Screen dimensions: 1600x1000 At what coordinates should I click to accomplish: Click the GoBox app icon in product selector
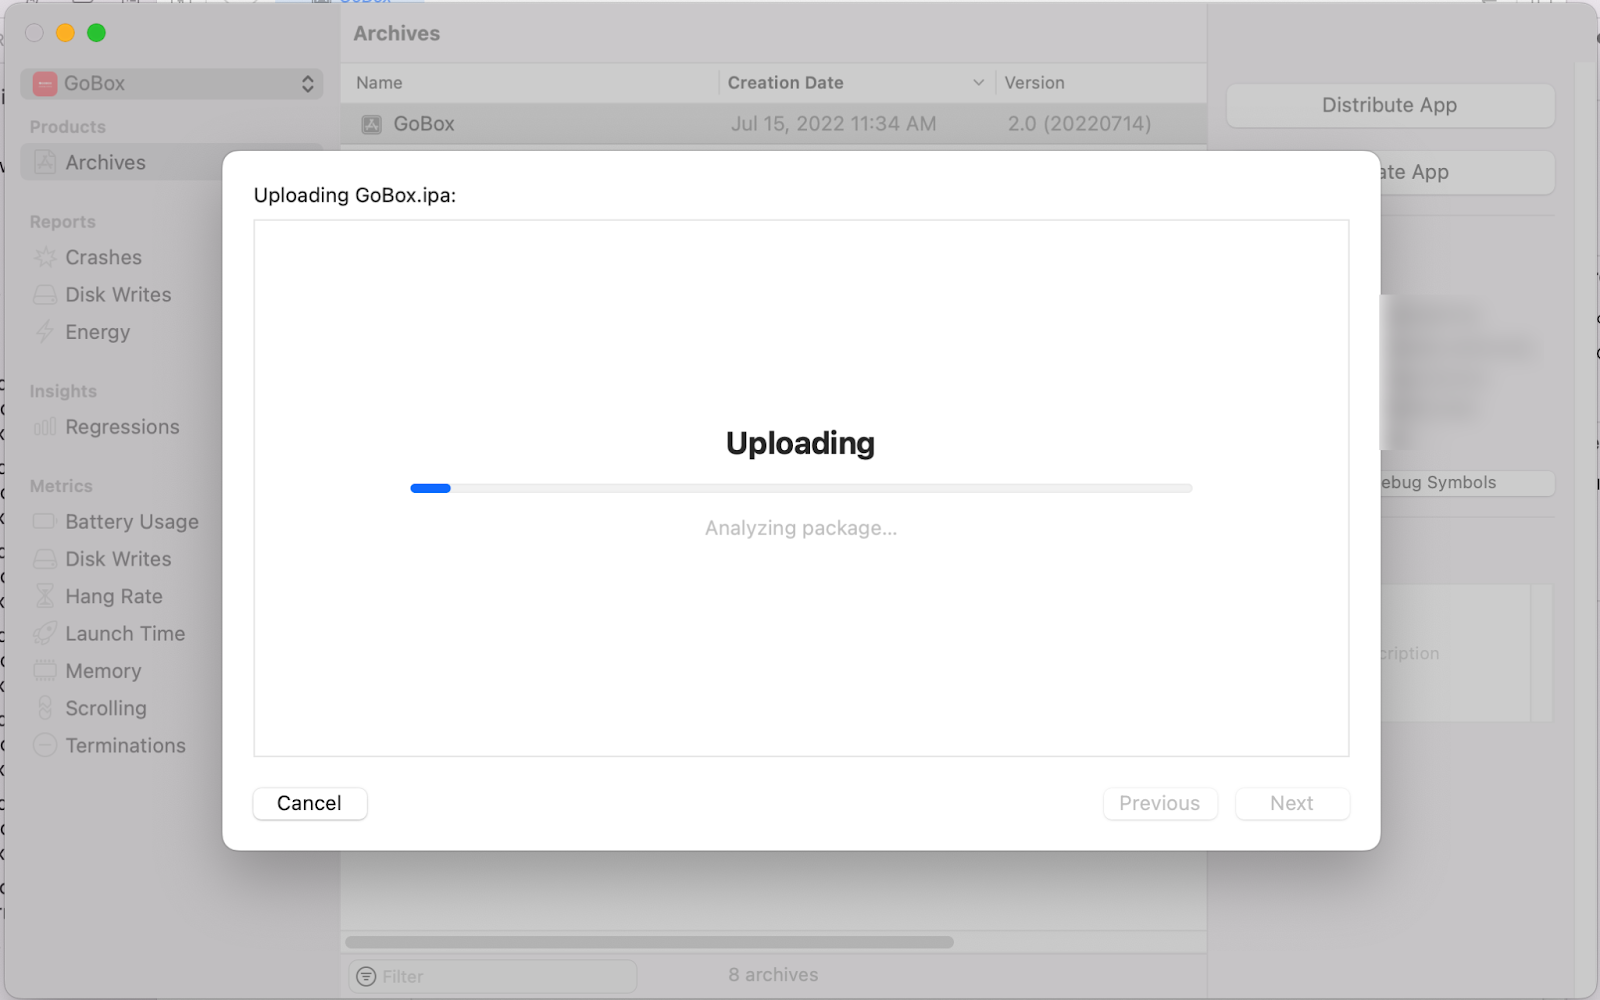[45, 84]
